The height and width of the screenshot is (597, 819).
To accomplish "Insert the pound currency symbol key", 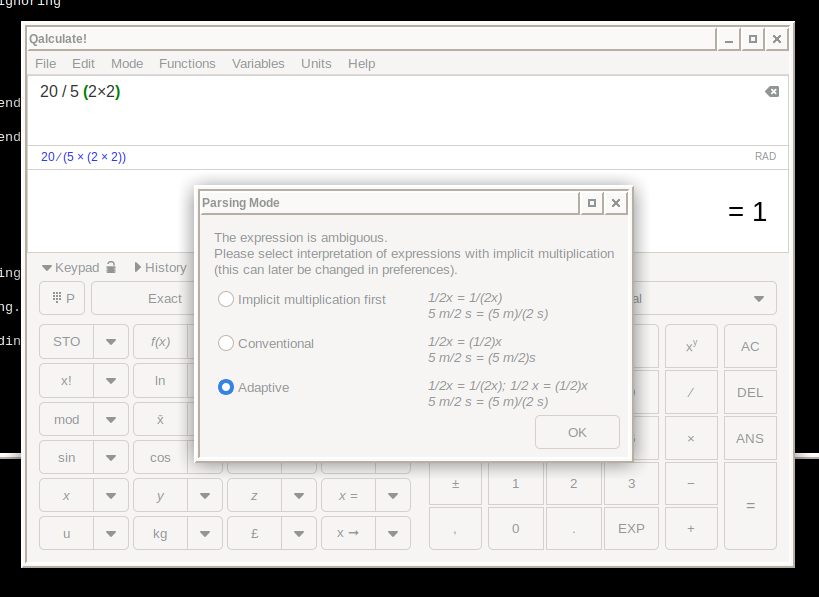I will tap(254, 533).
